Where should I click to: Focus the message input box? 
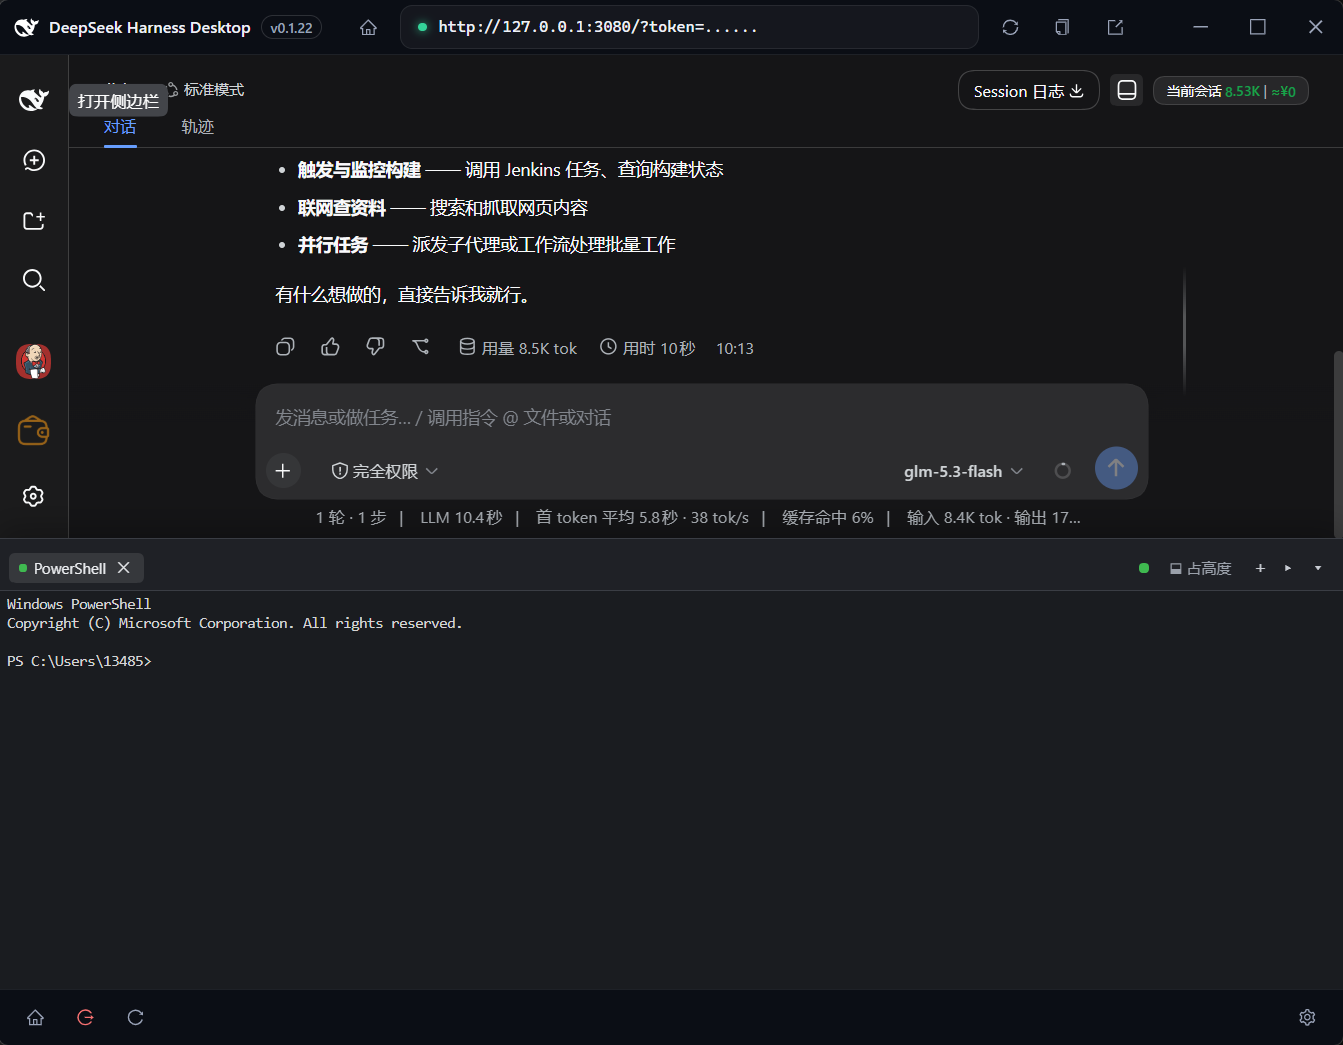pos(701,417)
